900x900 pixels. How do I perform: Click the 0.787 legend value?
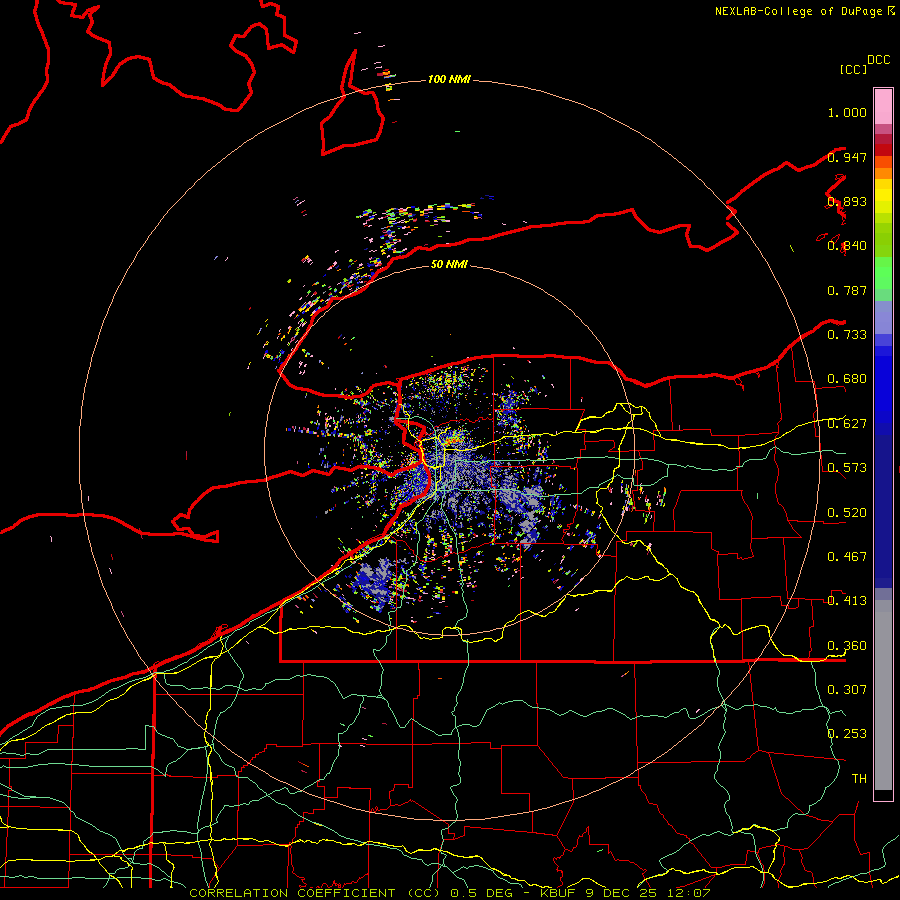[x=847, y=290]
